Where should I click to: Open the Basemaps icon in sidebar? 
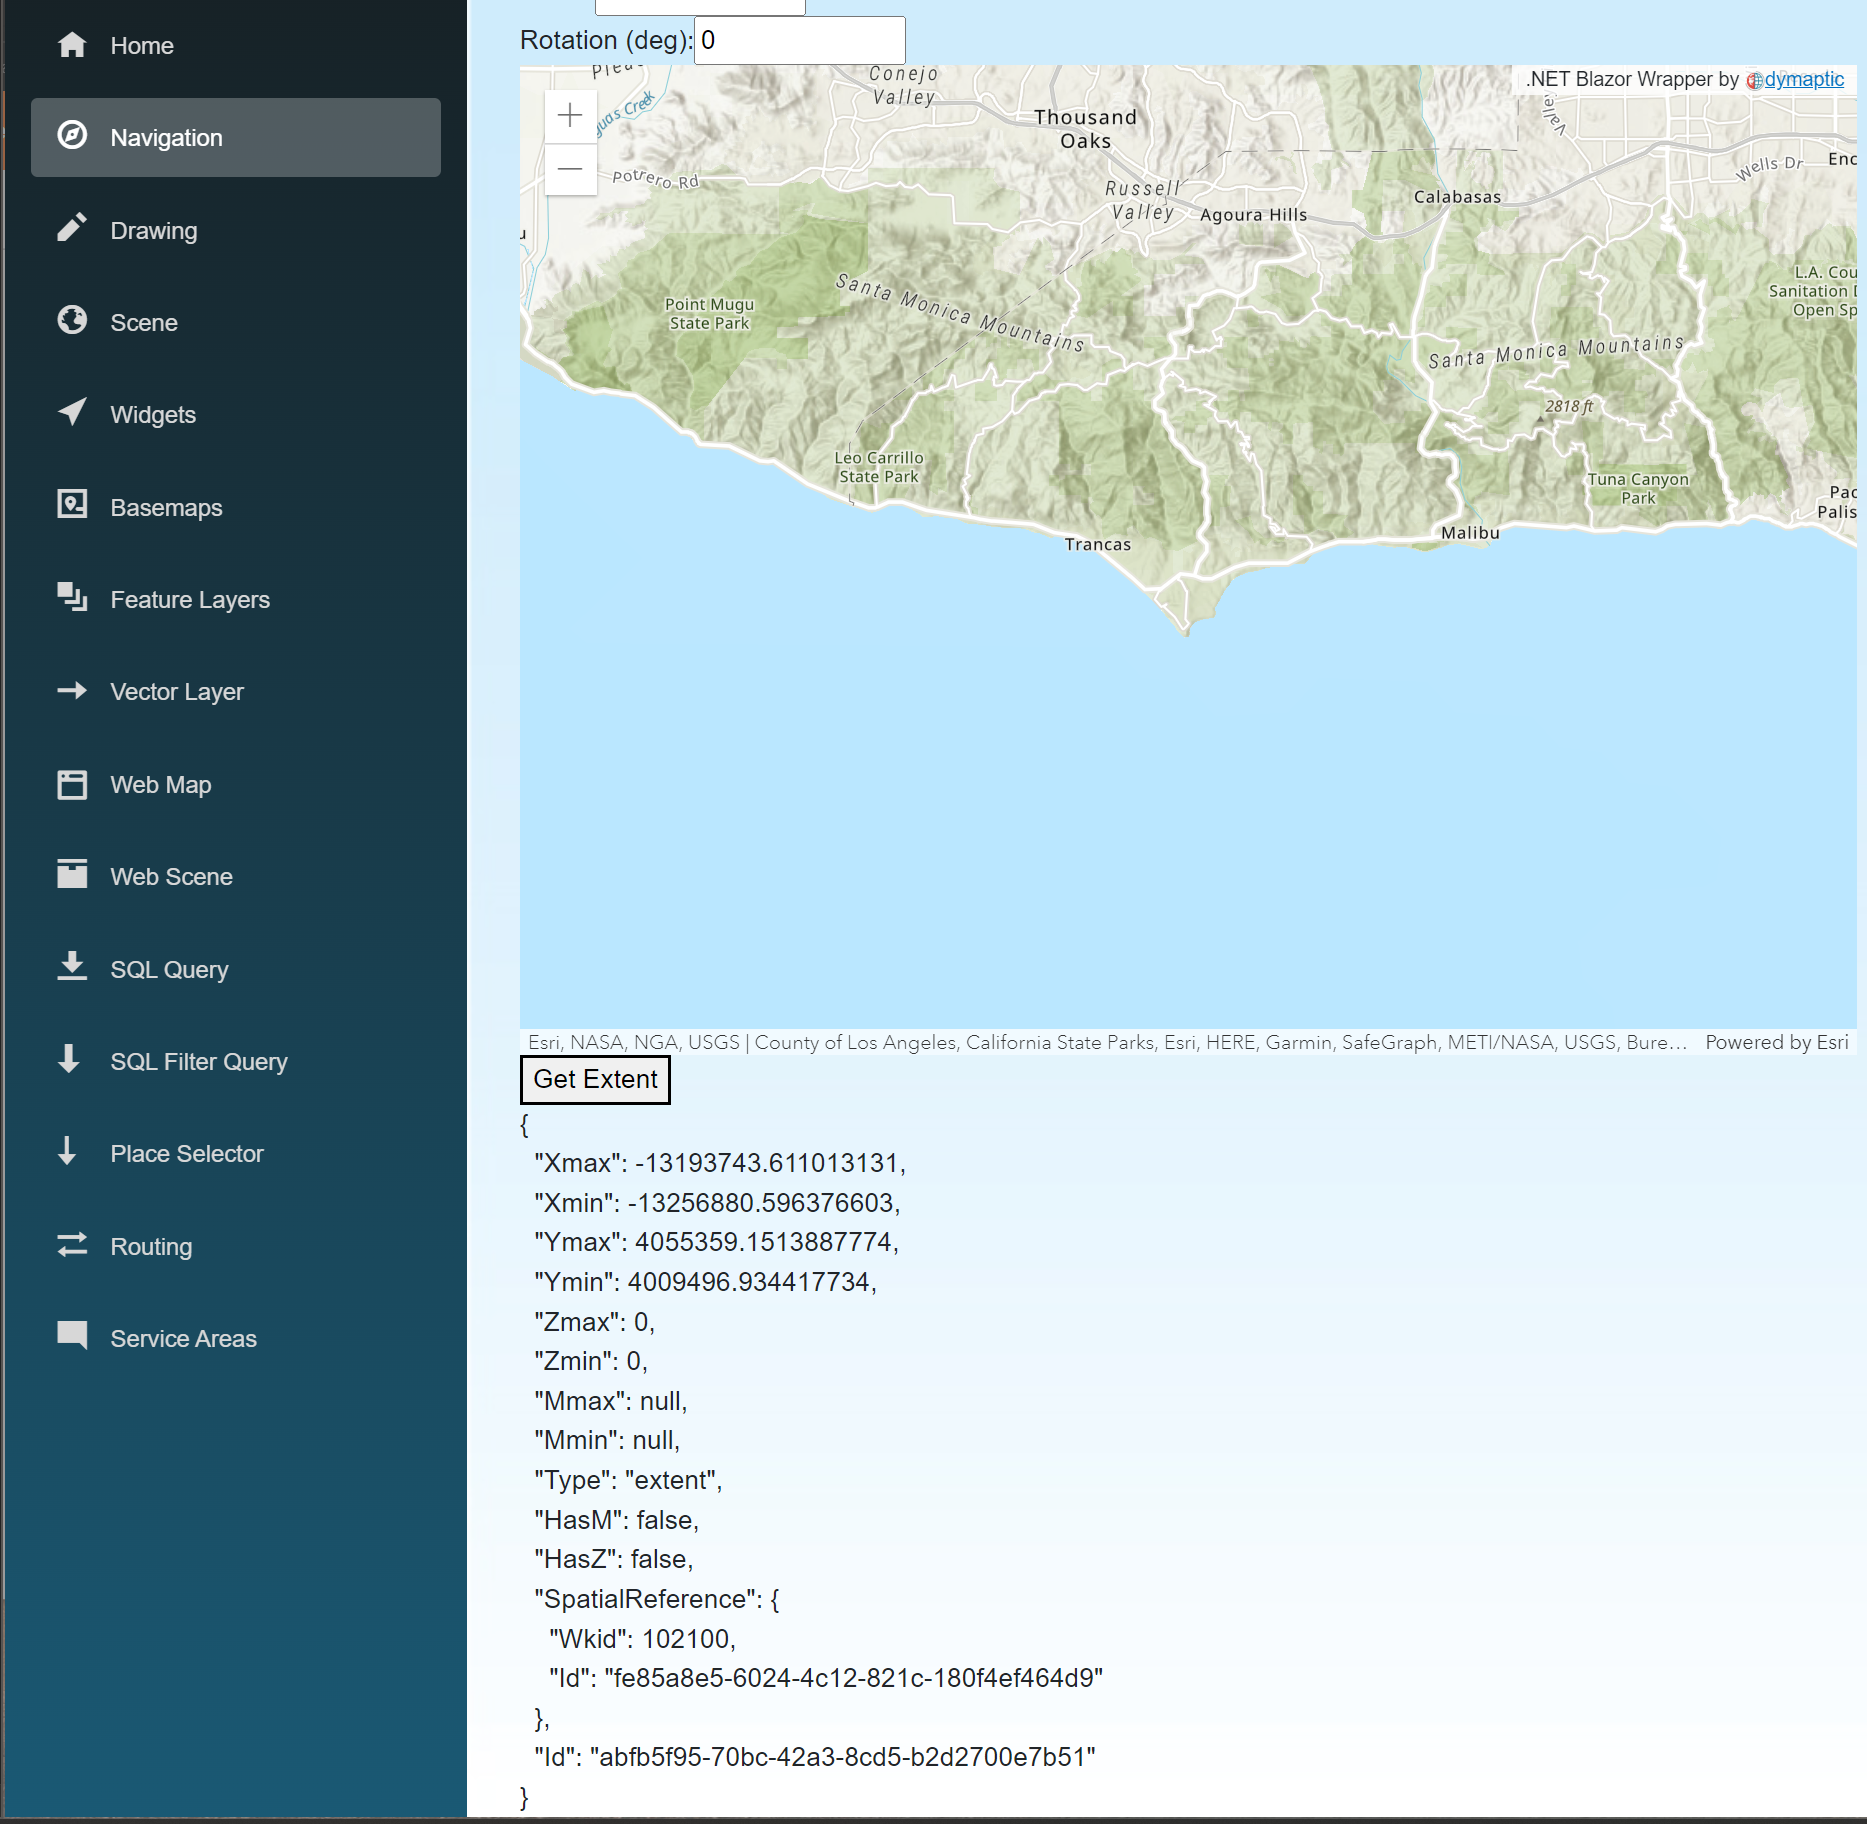pos(72,505)
